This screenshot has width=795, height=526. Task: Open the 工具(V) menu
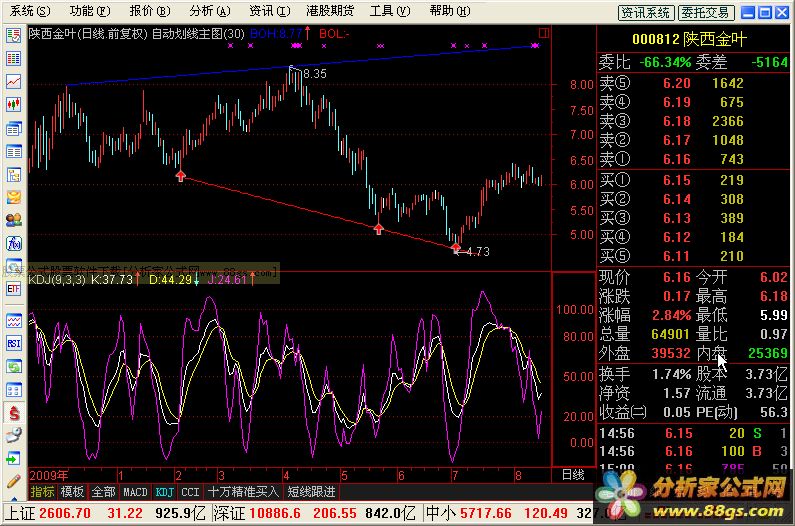389,11
